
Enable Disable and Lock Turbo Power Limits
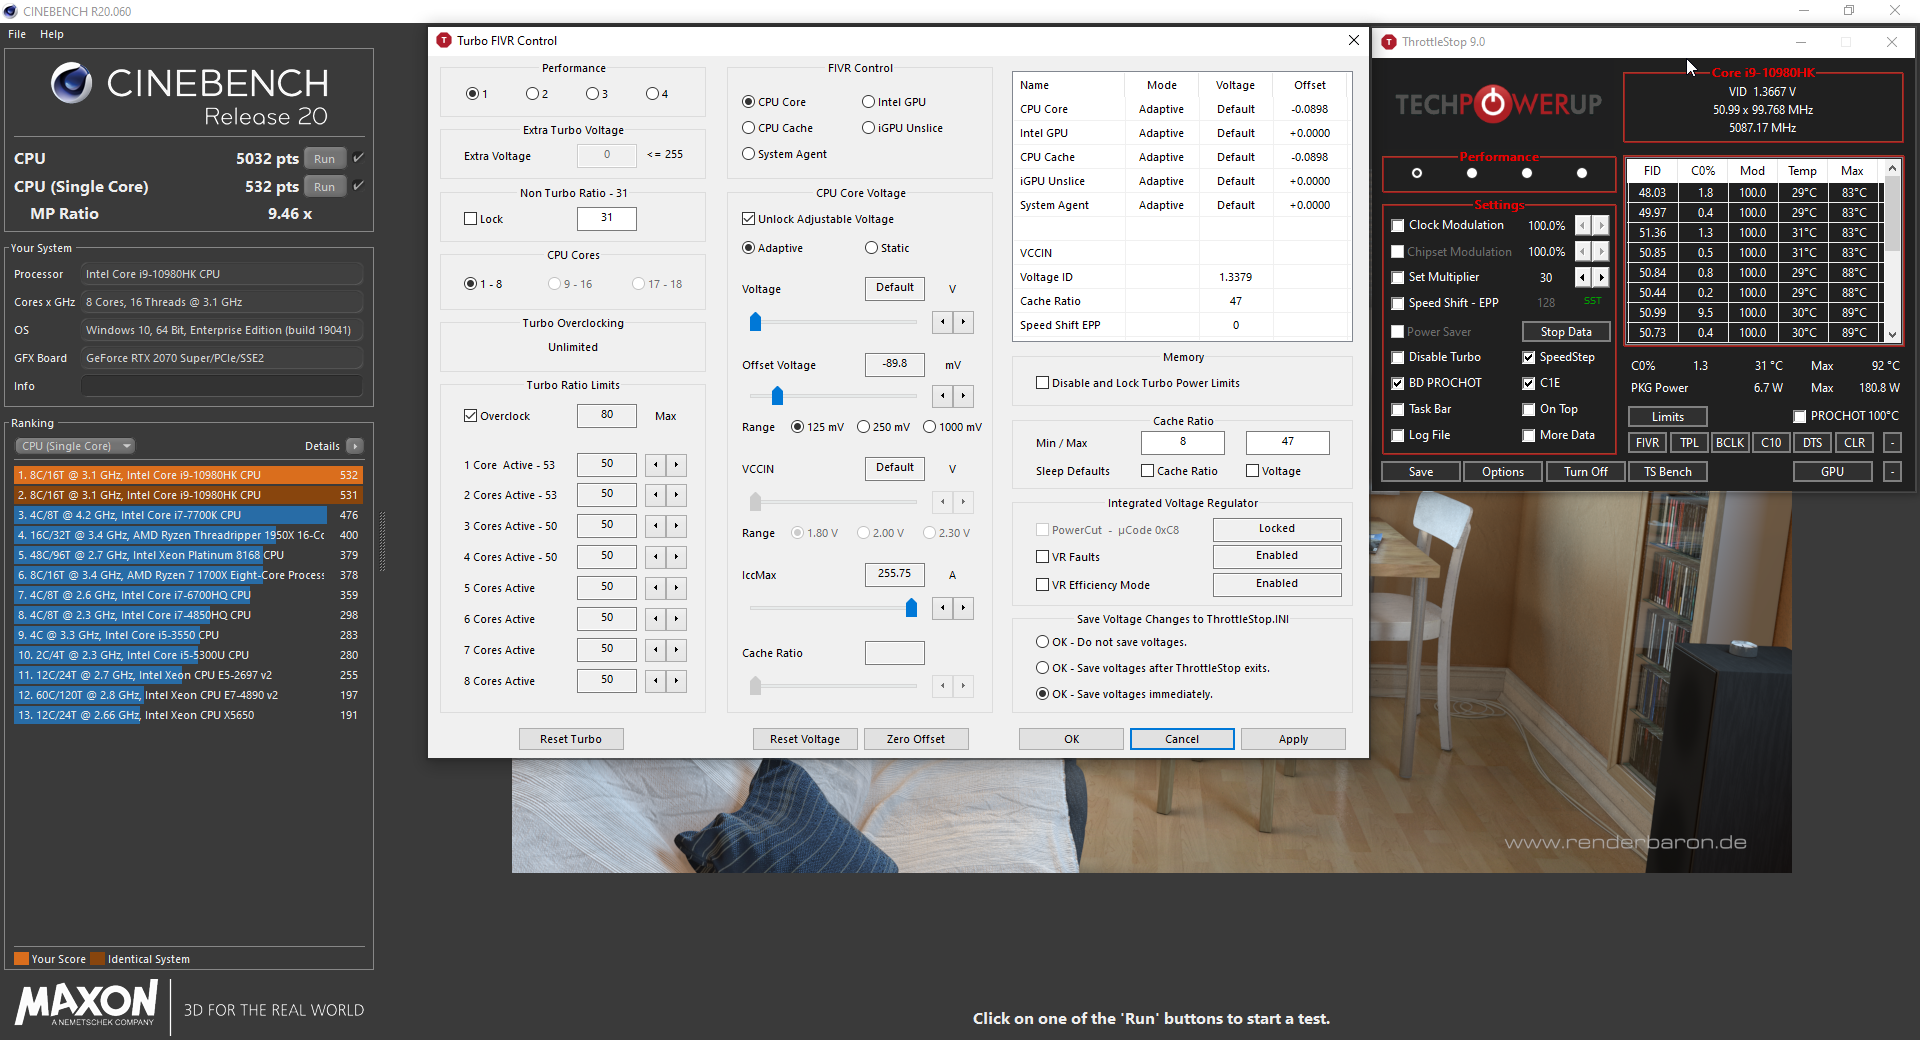(x=1042, y=383)
